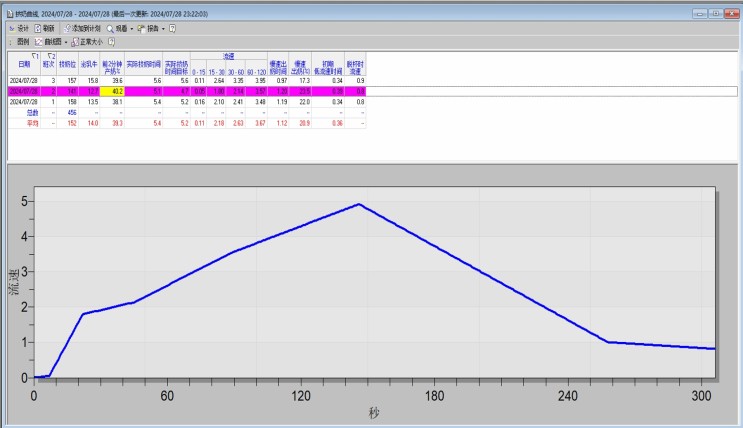743x428 pixels.
Task: Open the dropdown arrow next to 曲线图
Action: click(64, 42)
